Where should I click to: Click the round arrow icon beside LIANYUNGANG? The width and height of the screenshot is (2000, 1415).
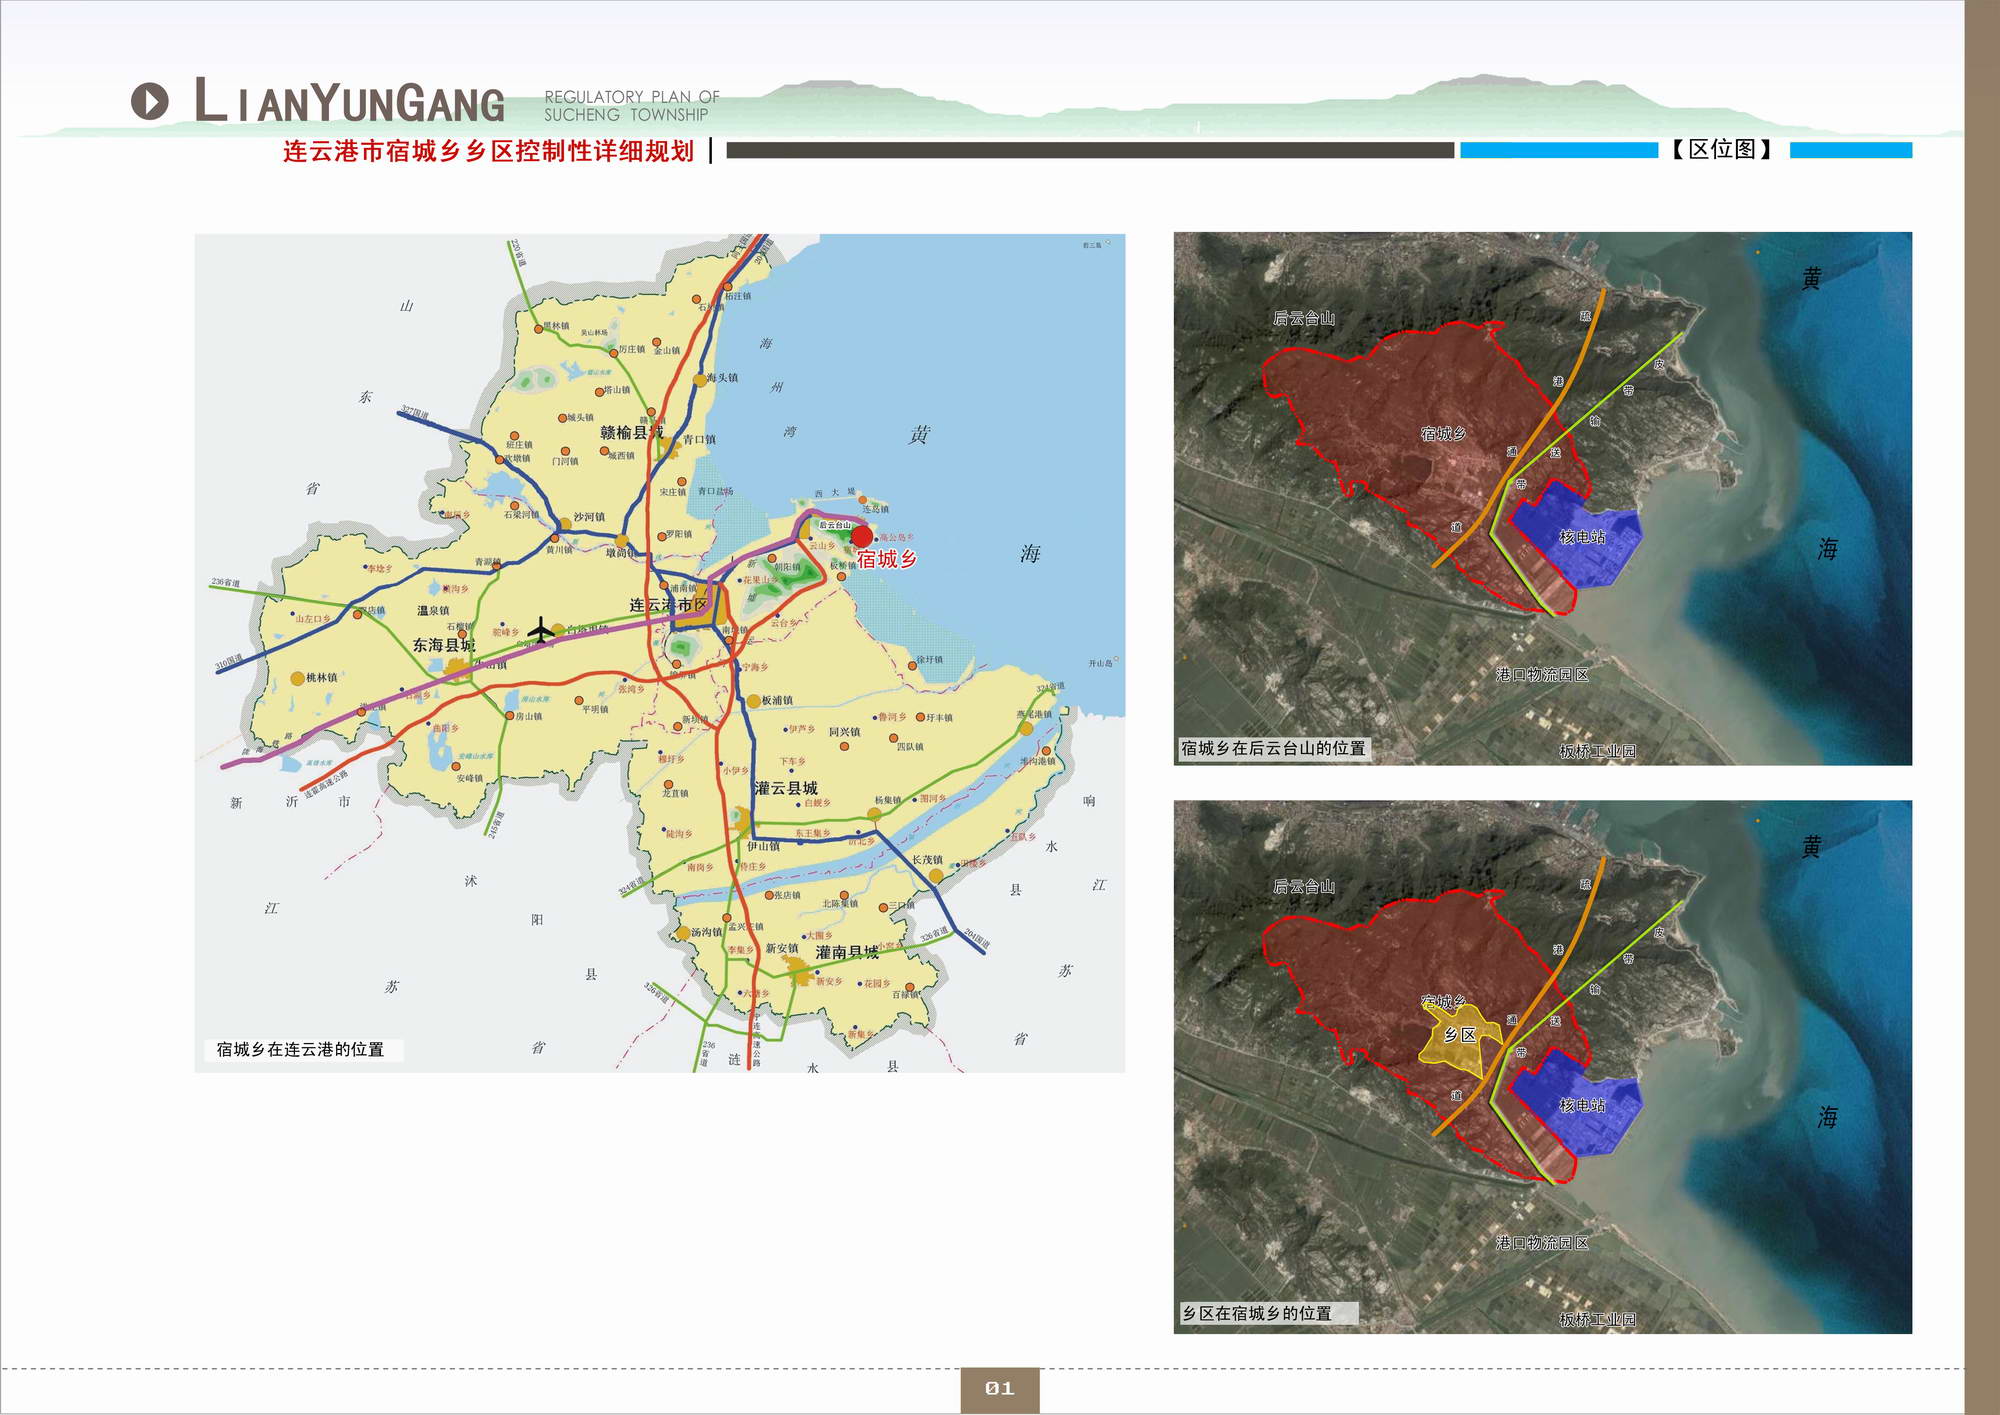pos(150,101)
